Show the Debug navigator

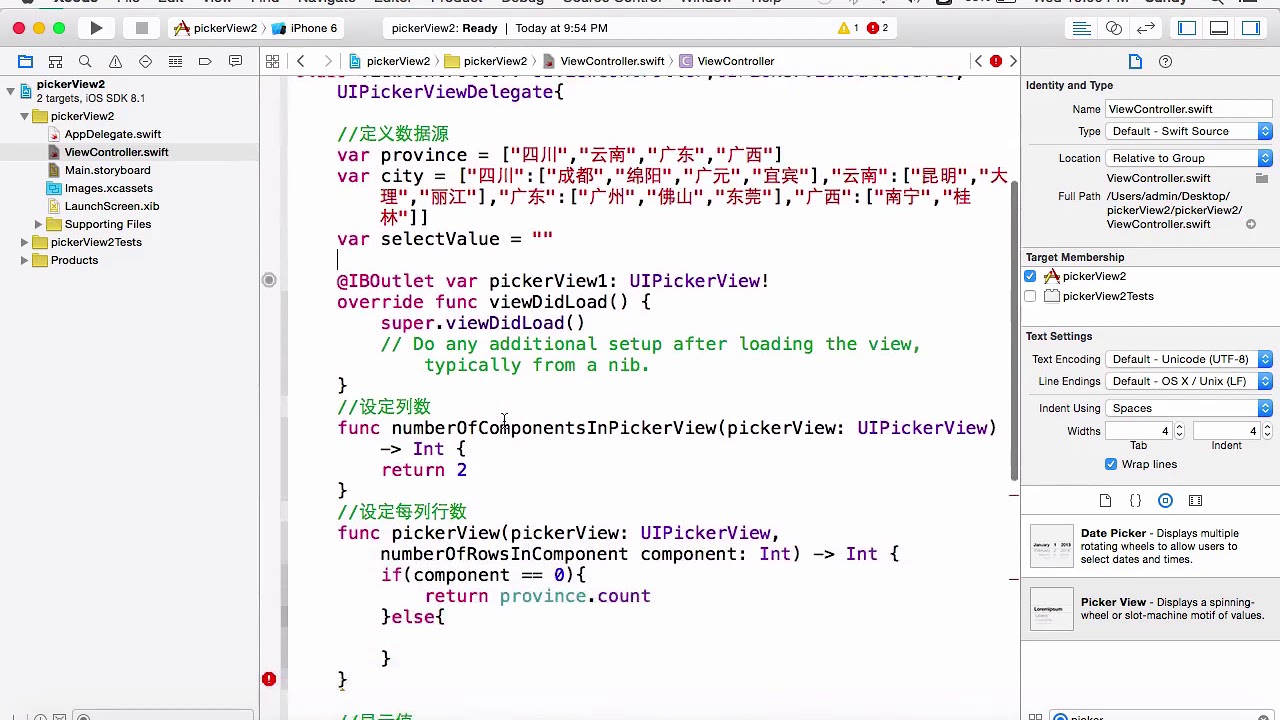(175, 61)
